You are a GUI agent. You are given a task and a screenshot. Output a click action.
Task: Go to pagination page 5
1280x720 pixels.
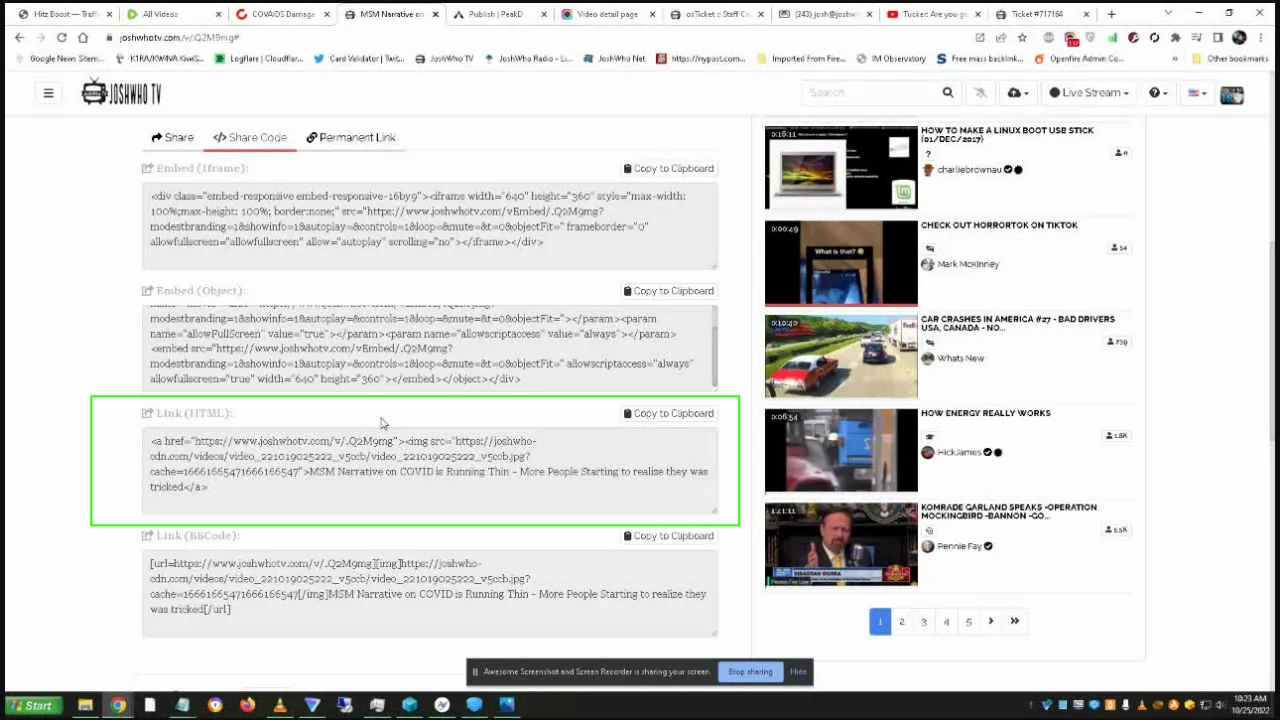[x=968, y=622]
